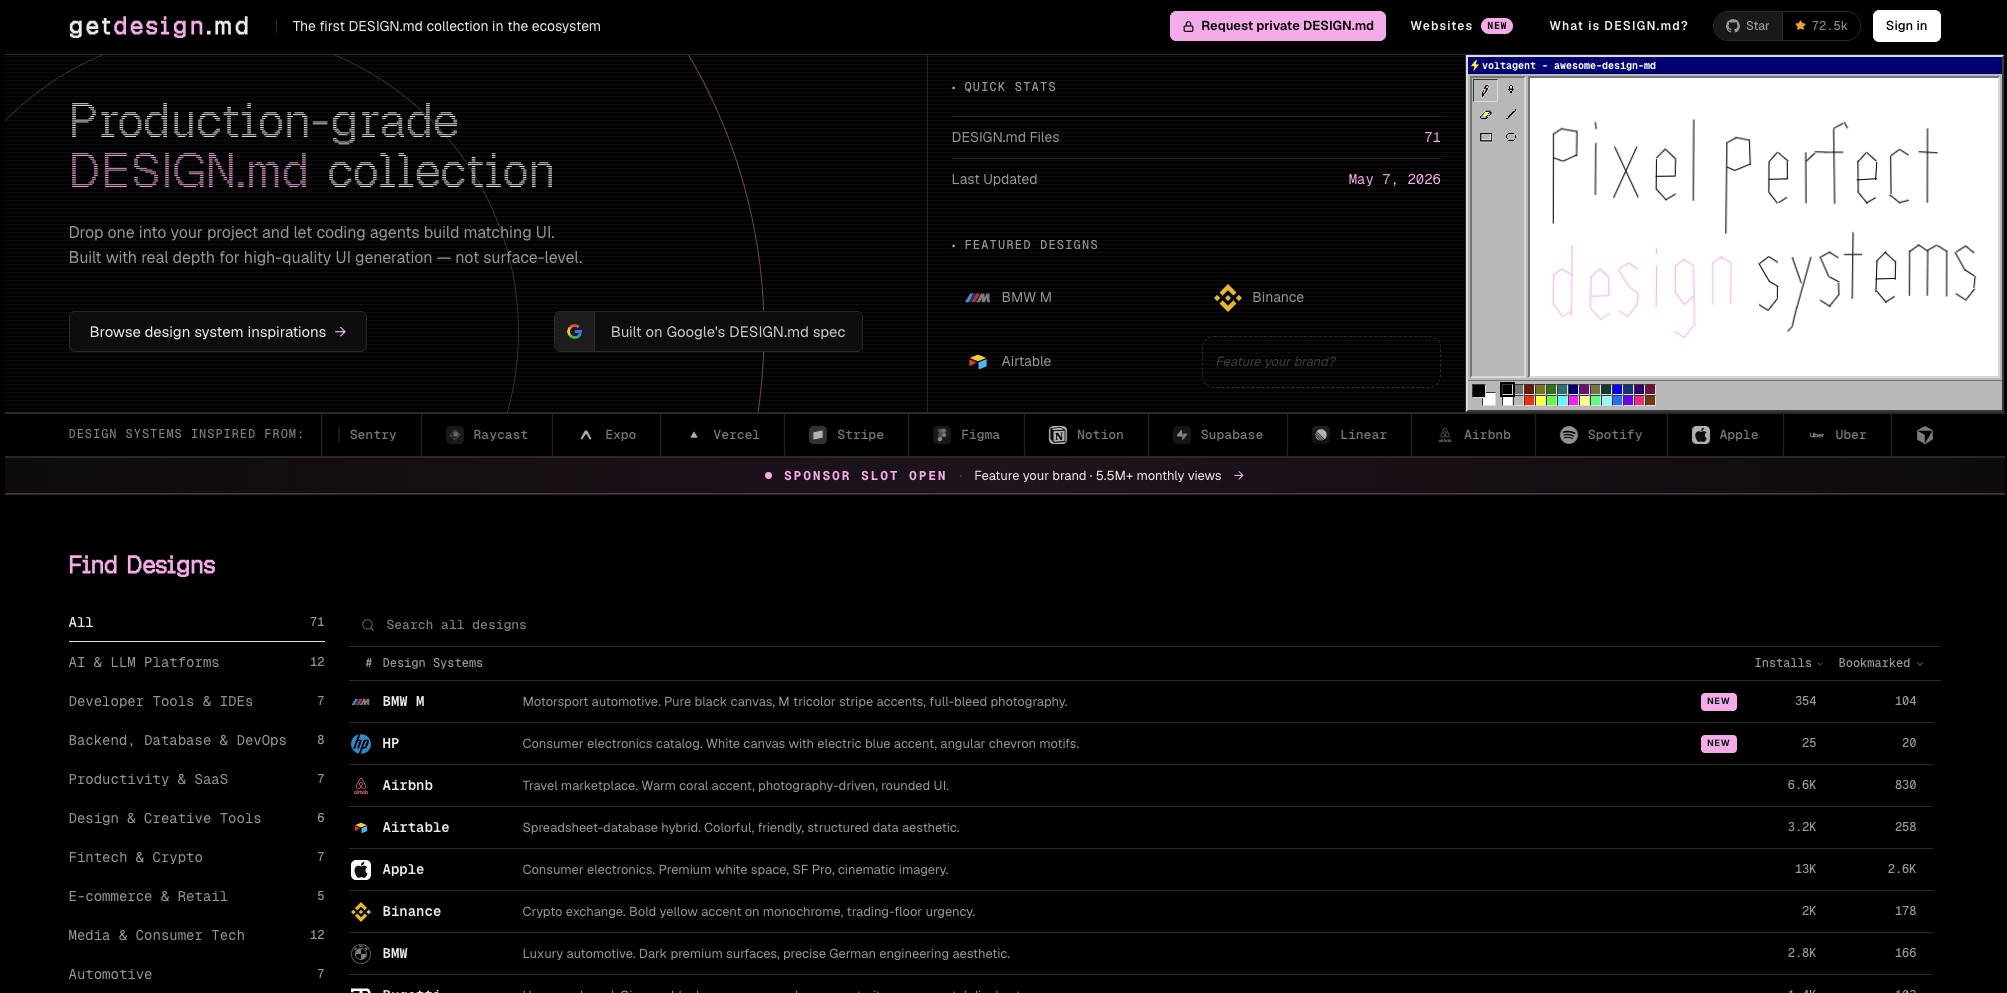Click Request private DESIGN.md button
Image resolution: width=2007 pixels, height=993 pixels.
point(1277,26)
